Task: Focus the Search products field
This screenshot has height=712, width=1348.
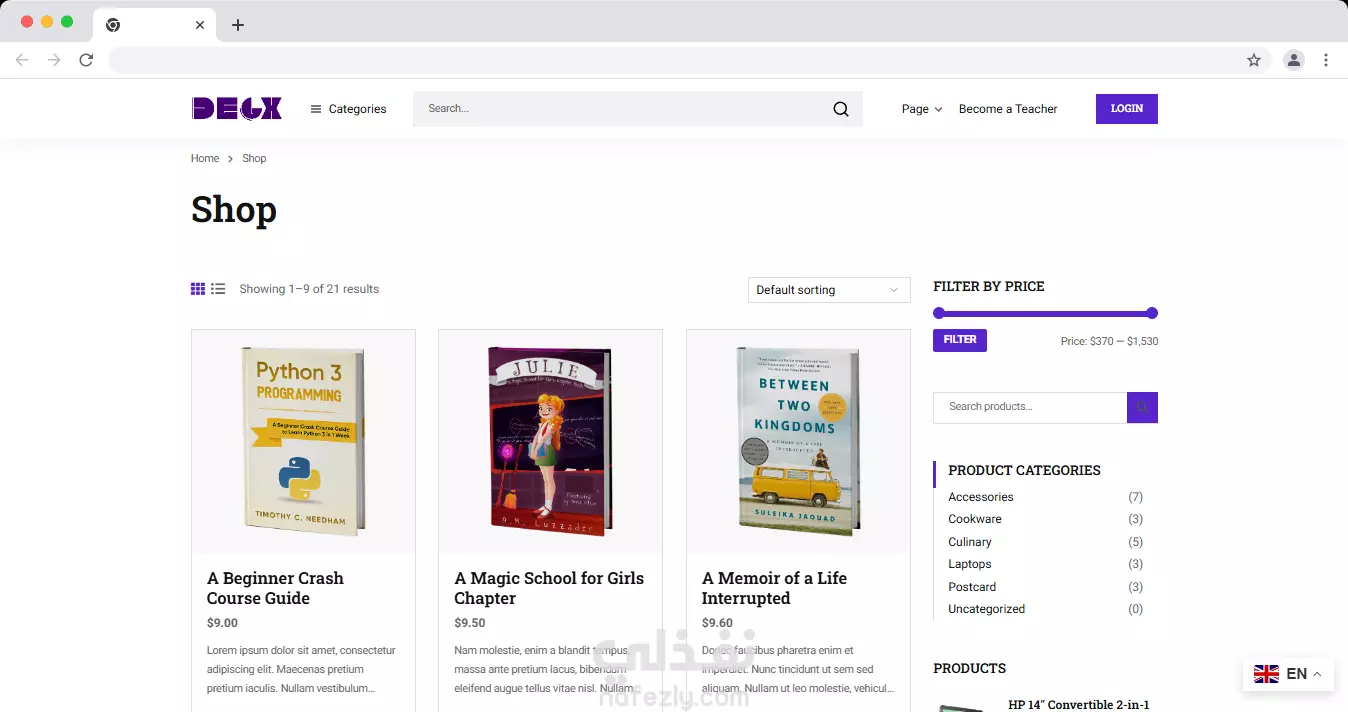Action: pos(1030,407)
